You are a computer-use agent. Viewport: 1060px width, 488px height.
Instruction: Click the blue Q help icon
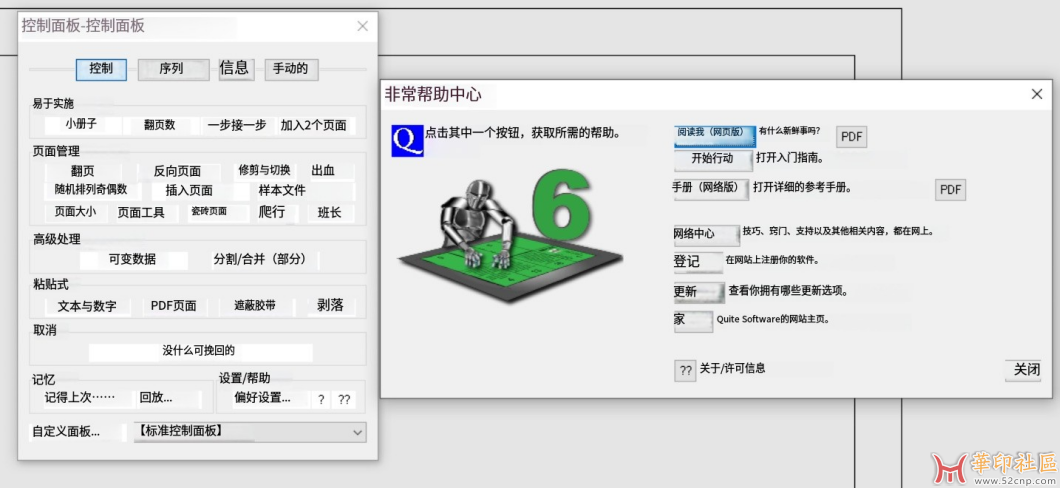point(408,140)
